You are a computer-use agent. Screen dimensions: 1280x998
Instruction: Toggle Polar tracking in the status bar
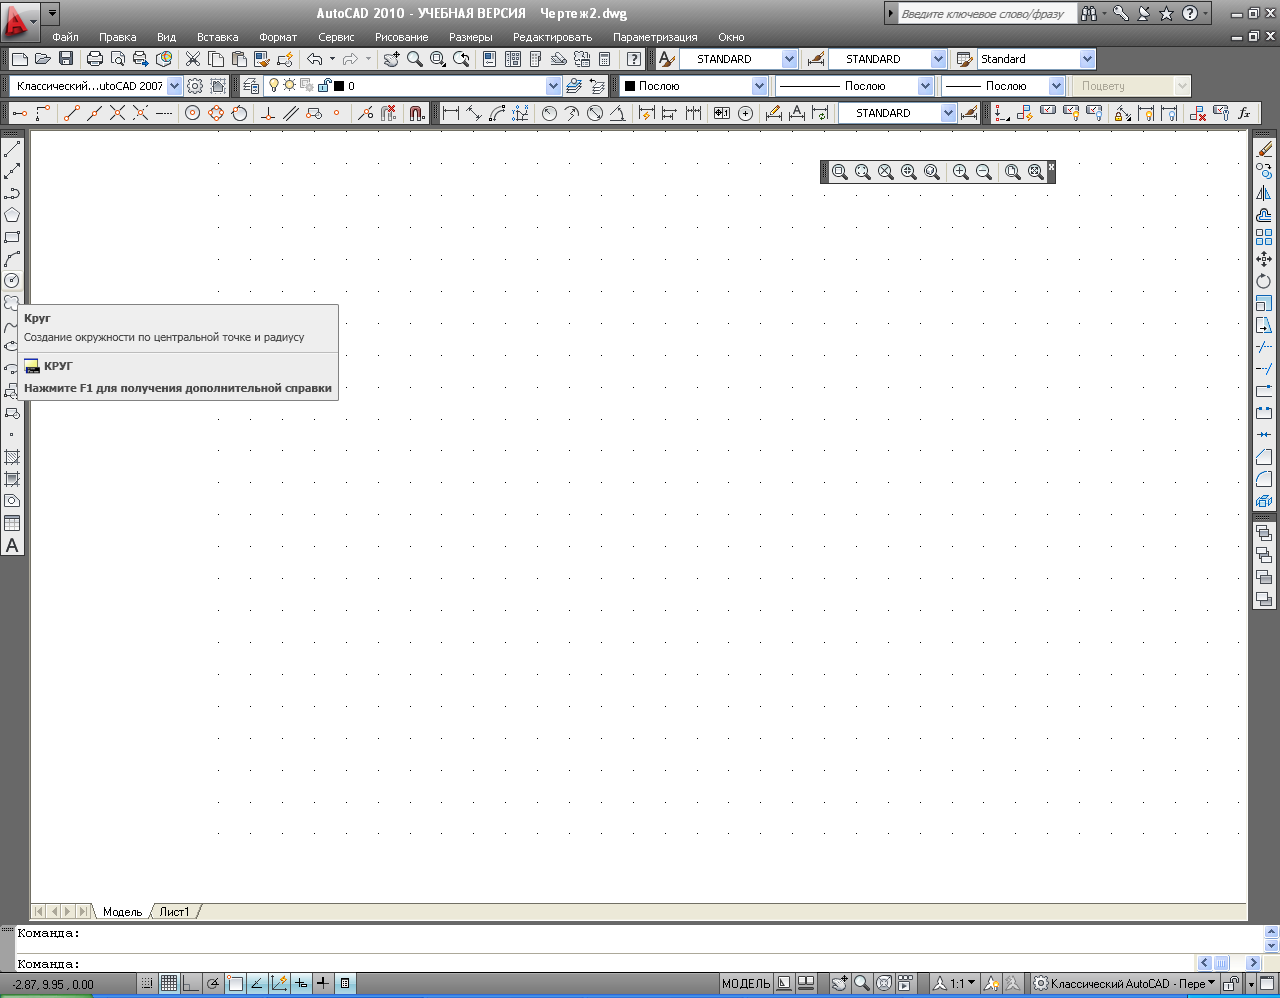tap(213, 984)
